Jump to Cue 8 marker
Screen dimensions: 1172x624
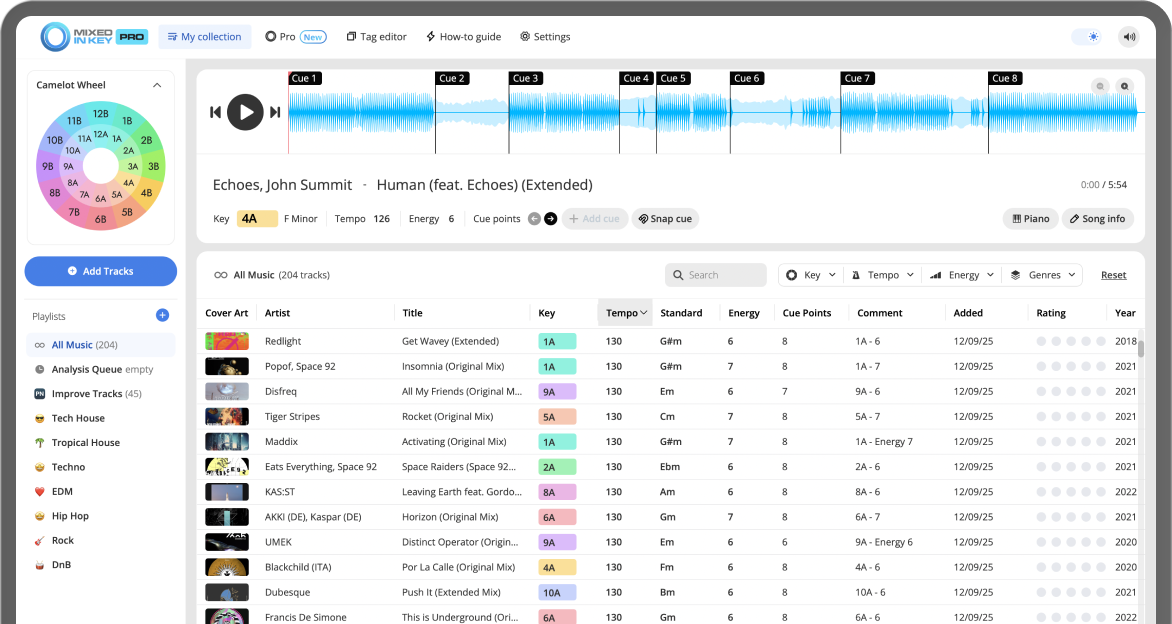tap(1005, 78)
